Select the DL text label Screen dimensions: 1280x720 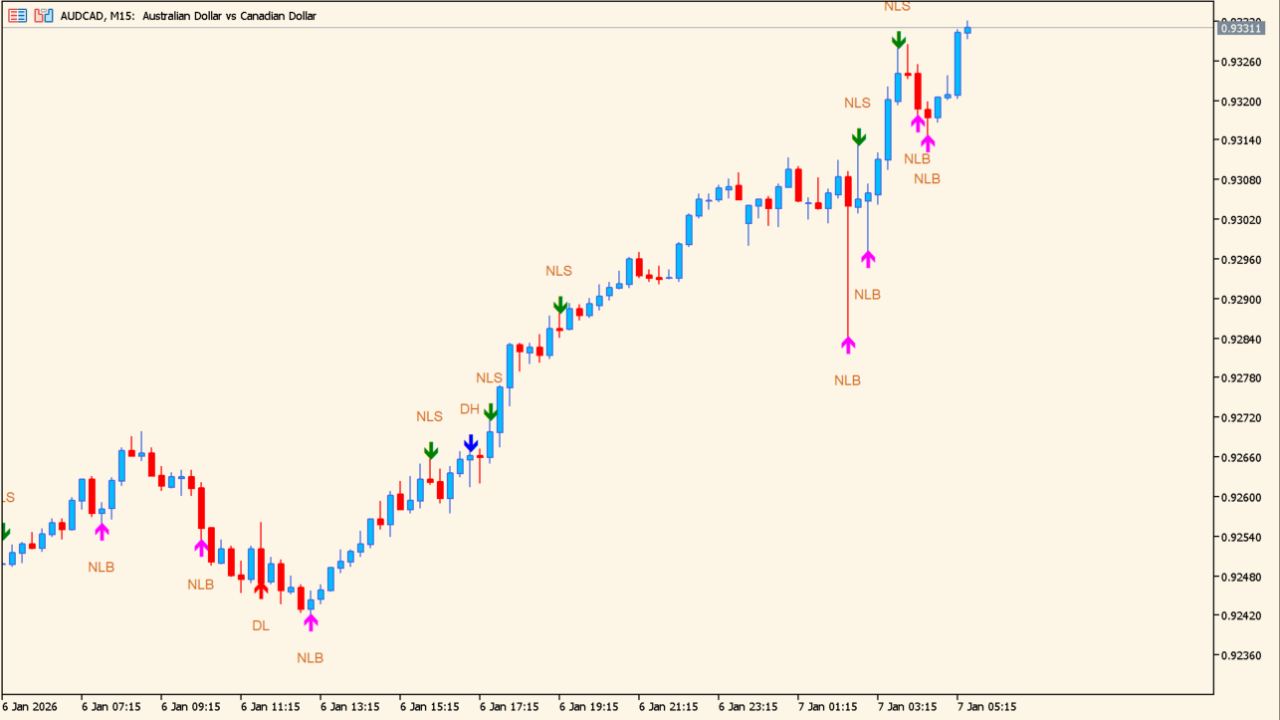click(x=260, y=626)
